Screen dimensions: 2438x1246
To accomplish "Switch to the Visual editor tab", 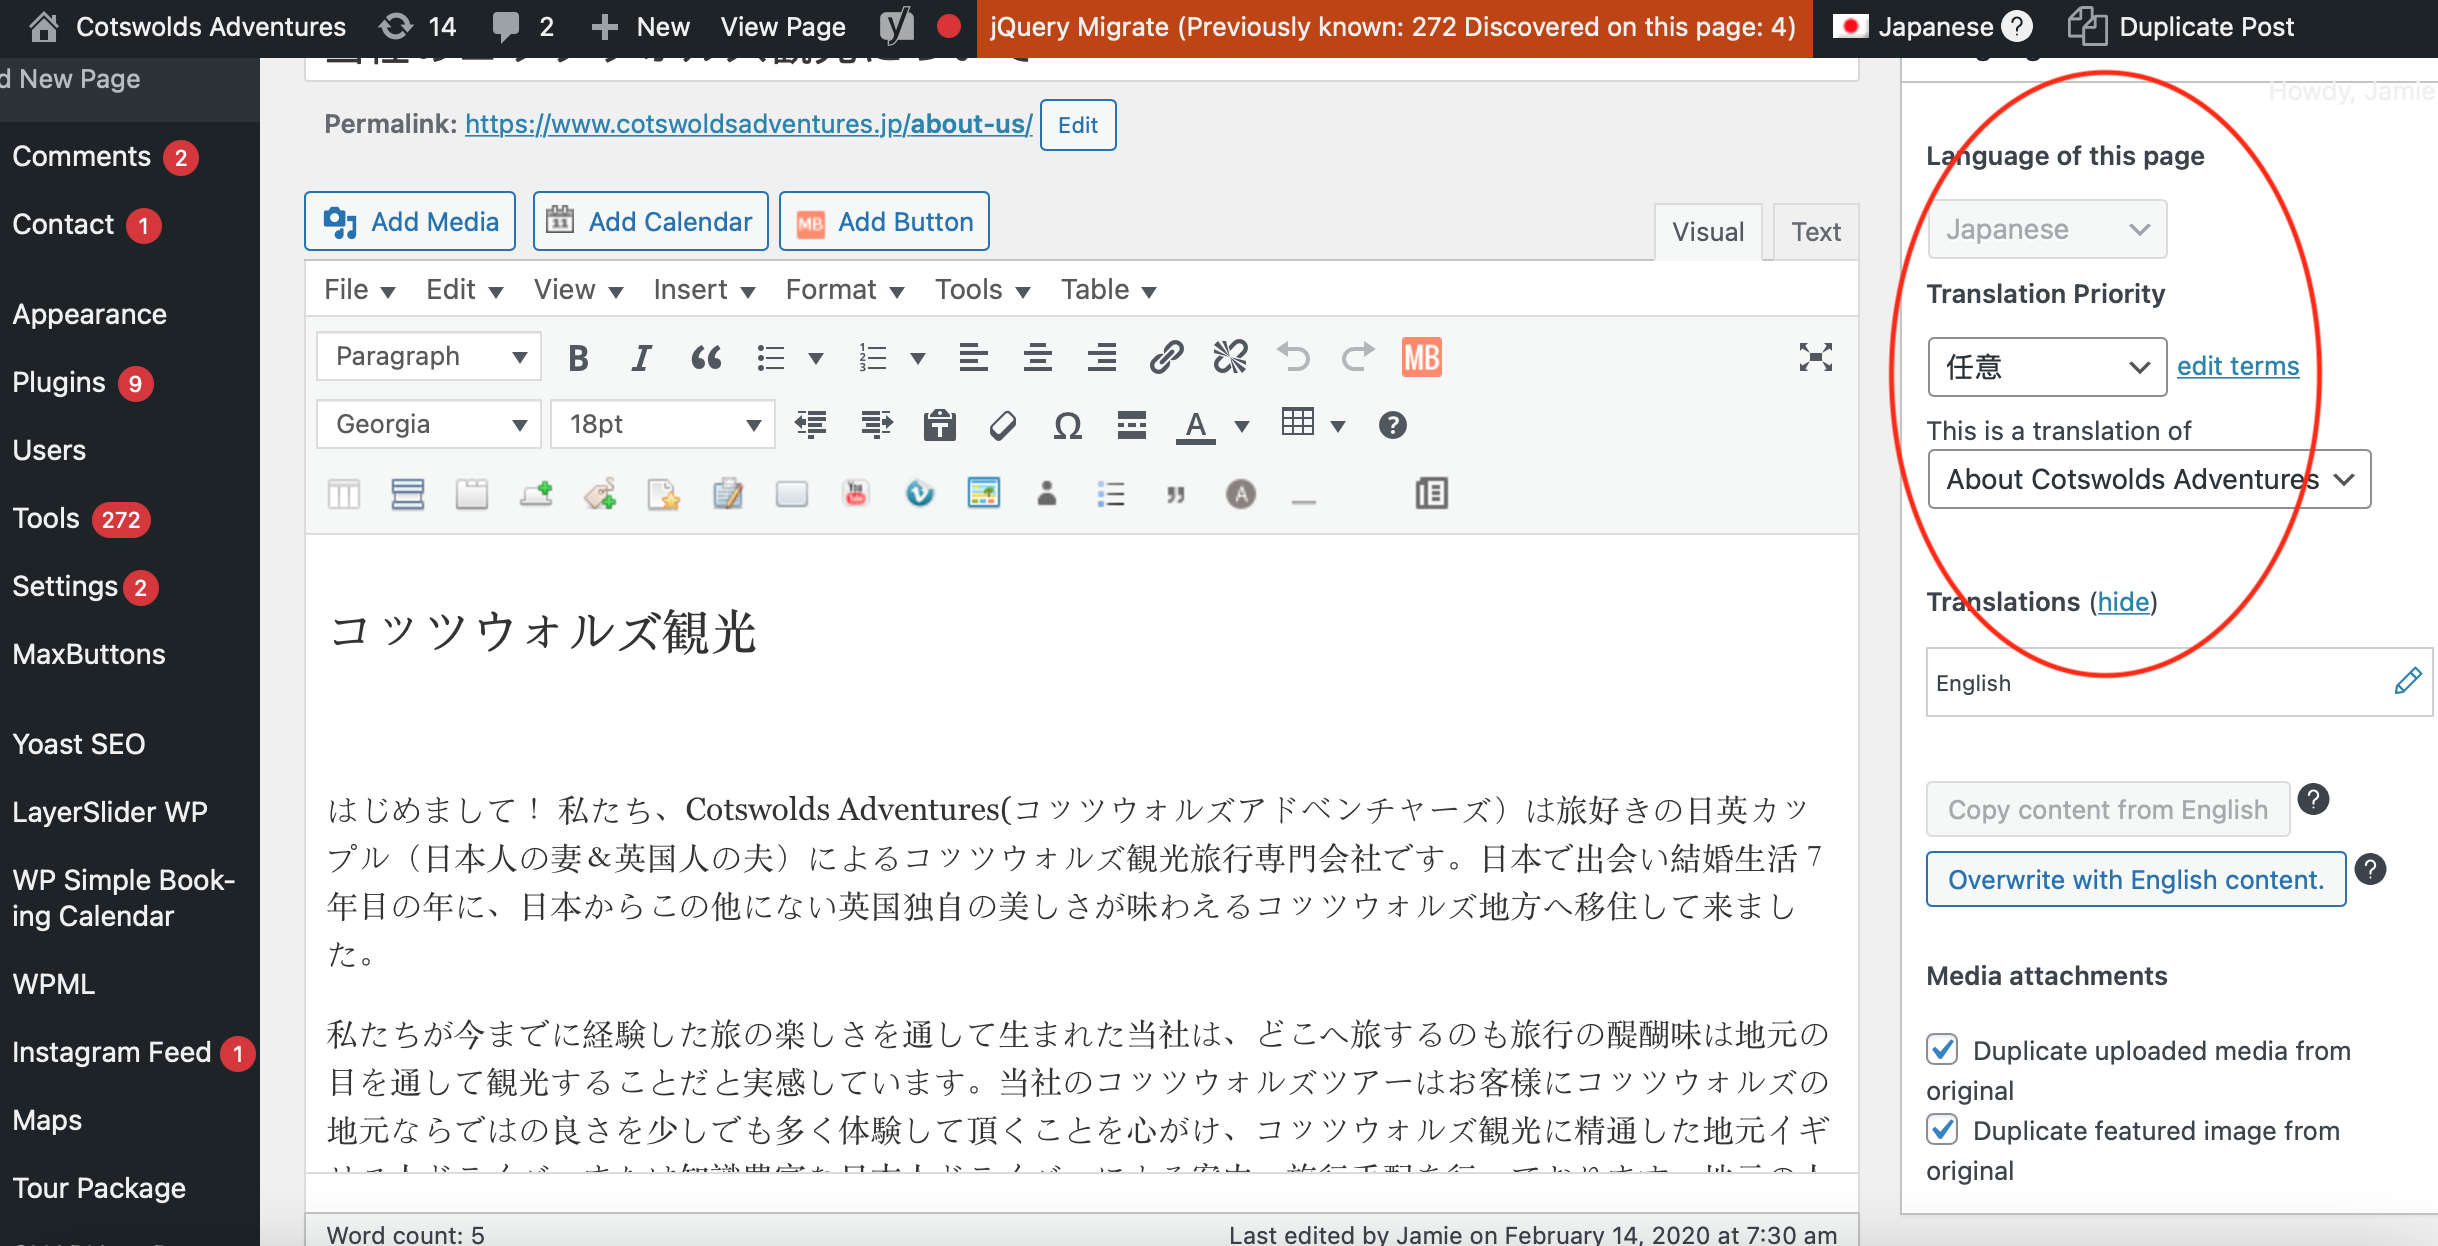I will (1708, 232).
